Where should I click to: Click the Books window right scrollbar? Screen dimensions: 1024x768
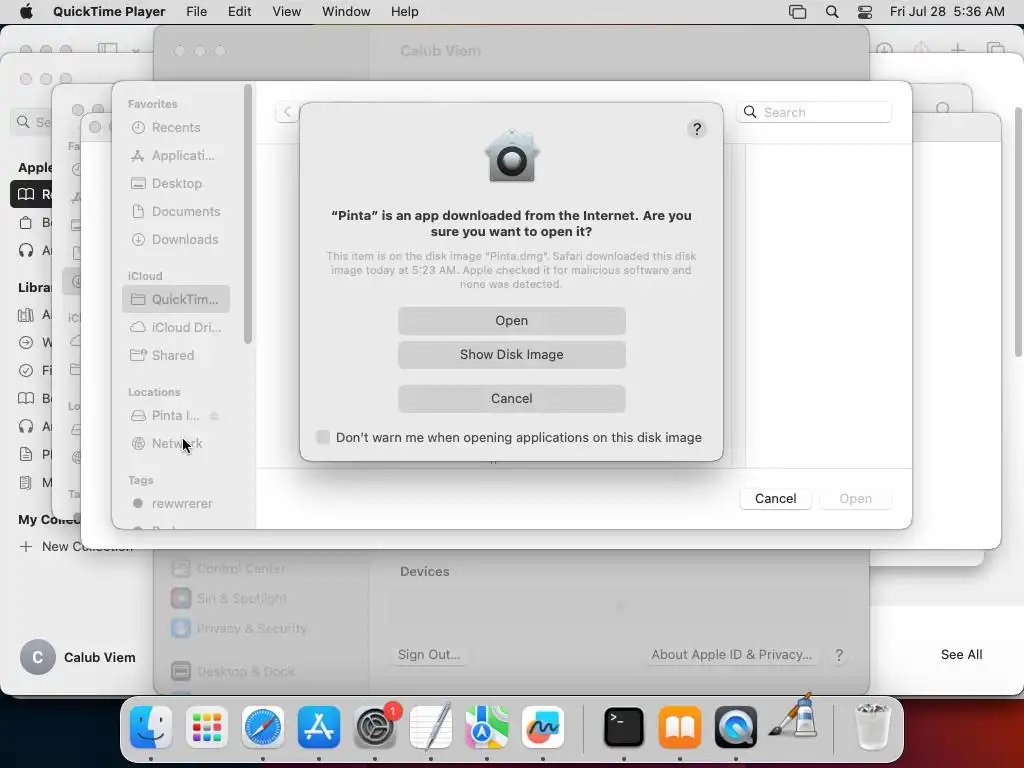tap(1018, 232)
